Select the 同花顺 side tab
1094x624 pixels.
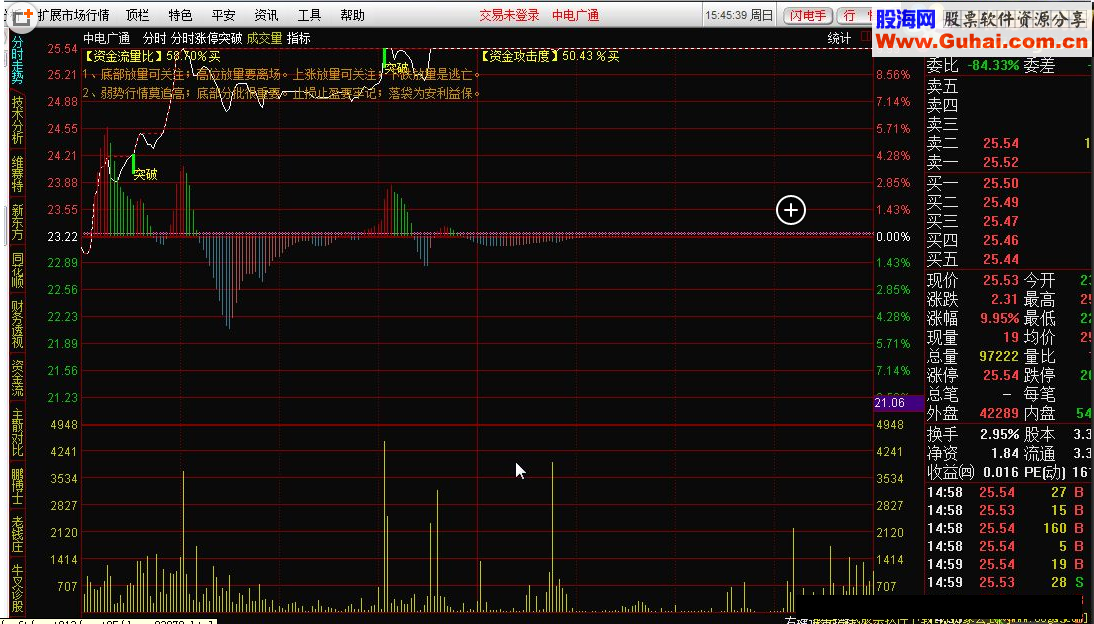(17, 271)
